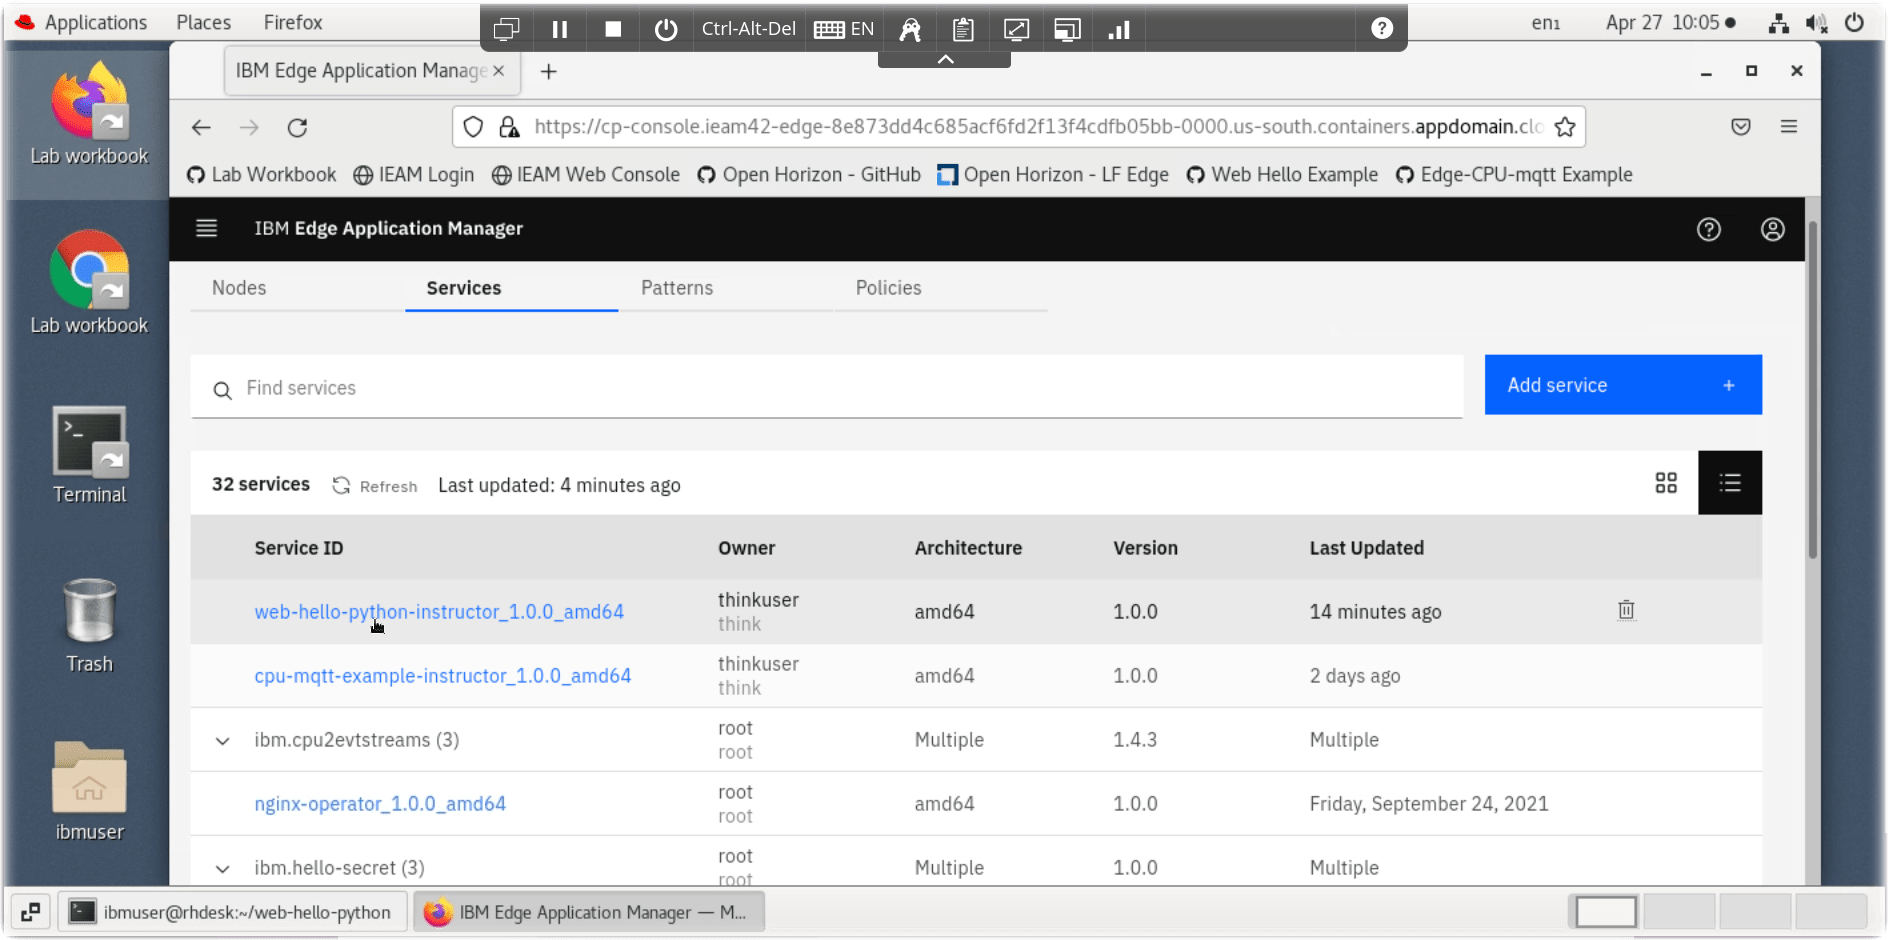Expand the ibm.hello-secret (3) row
Screen dimensions: 1888x940
coord(223,869)
